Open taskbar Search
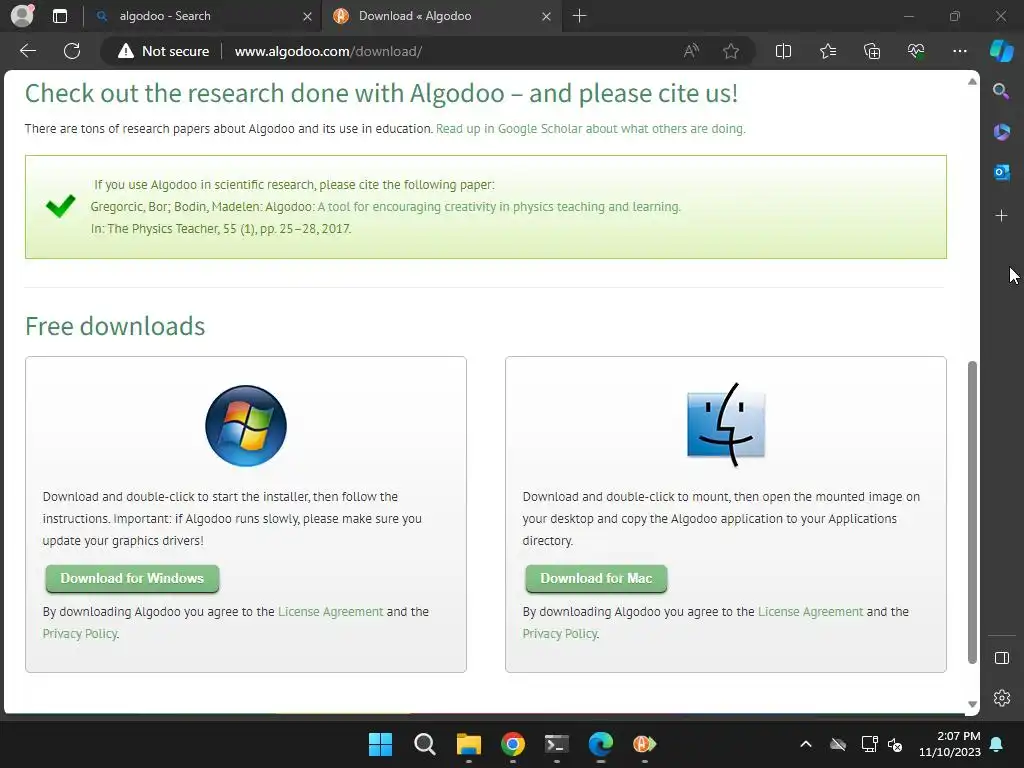 (424, 744)
